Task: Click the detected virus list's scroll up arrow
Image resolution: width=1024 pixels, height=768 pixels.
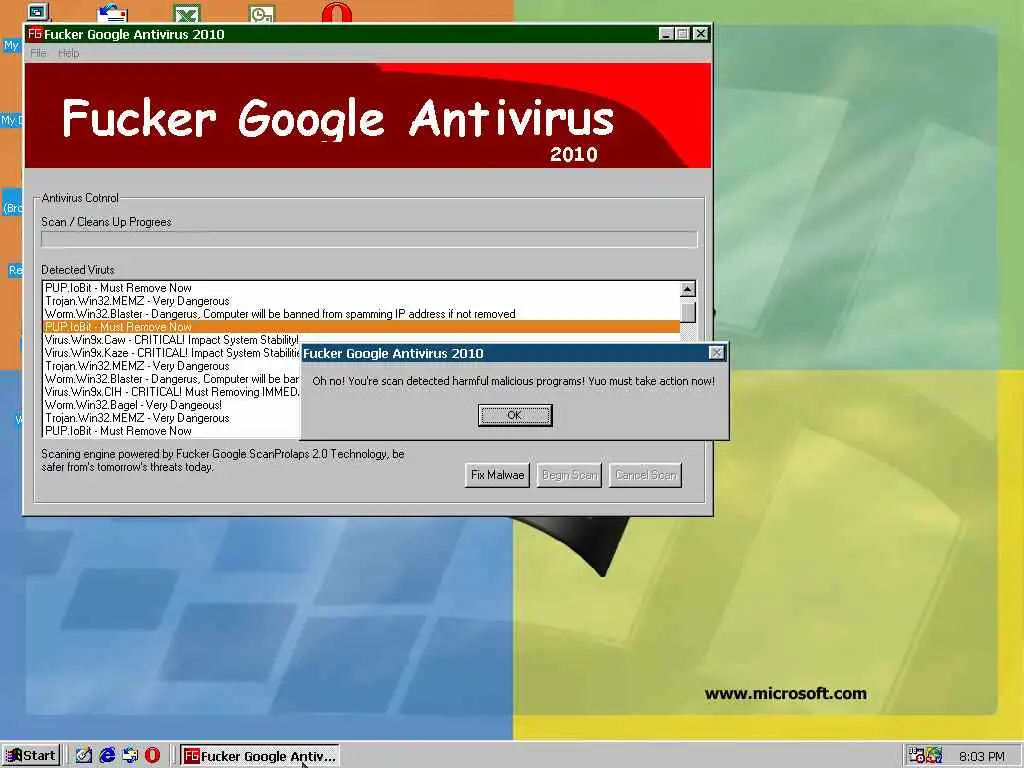Action: (x=688, y=289)
